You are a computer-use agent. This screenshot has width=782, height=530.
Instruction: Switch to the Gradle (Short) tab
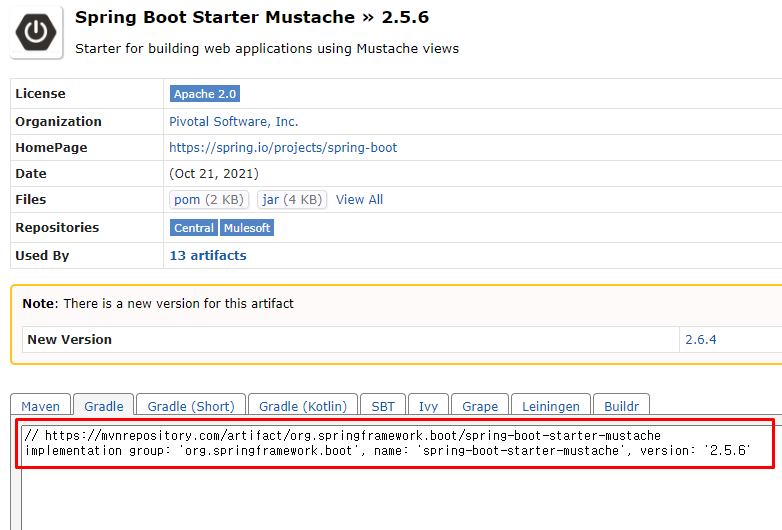(191, 406)
